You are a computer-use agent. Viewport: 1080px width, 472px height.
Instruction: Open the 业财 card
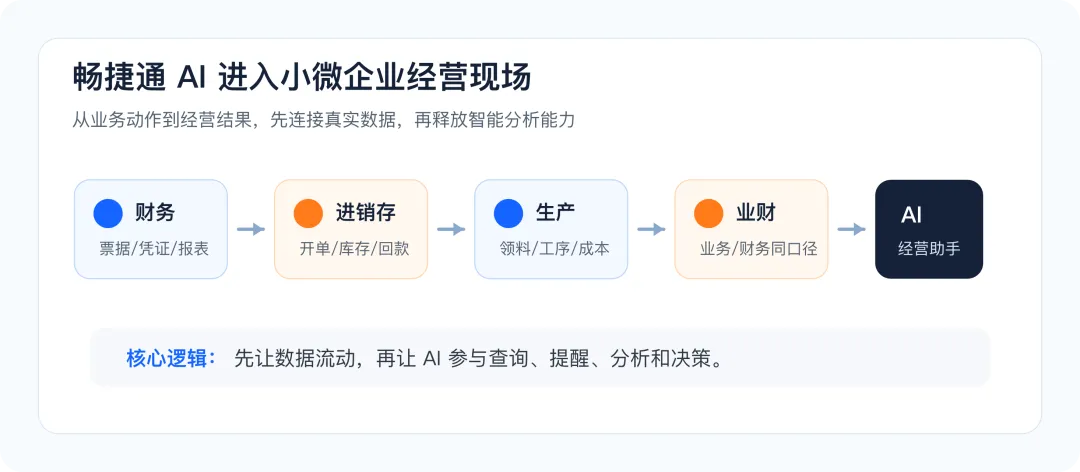(x=751, y=229)
